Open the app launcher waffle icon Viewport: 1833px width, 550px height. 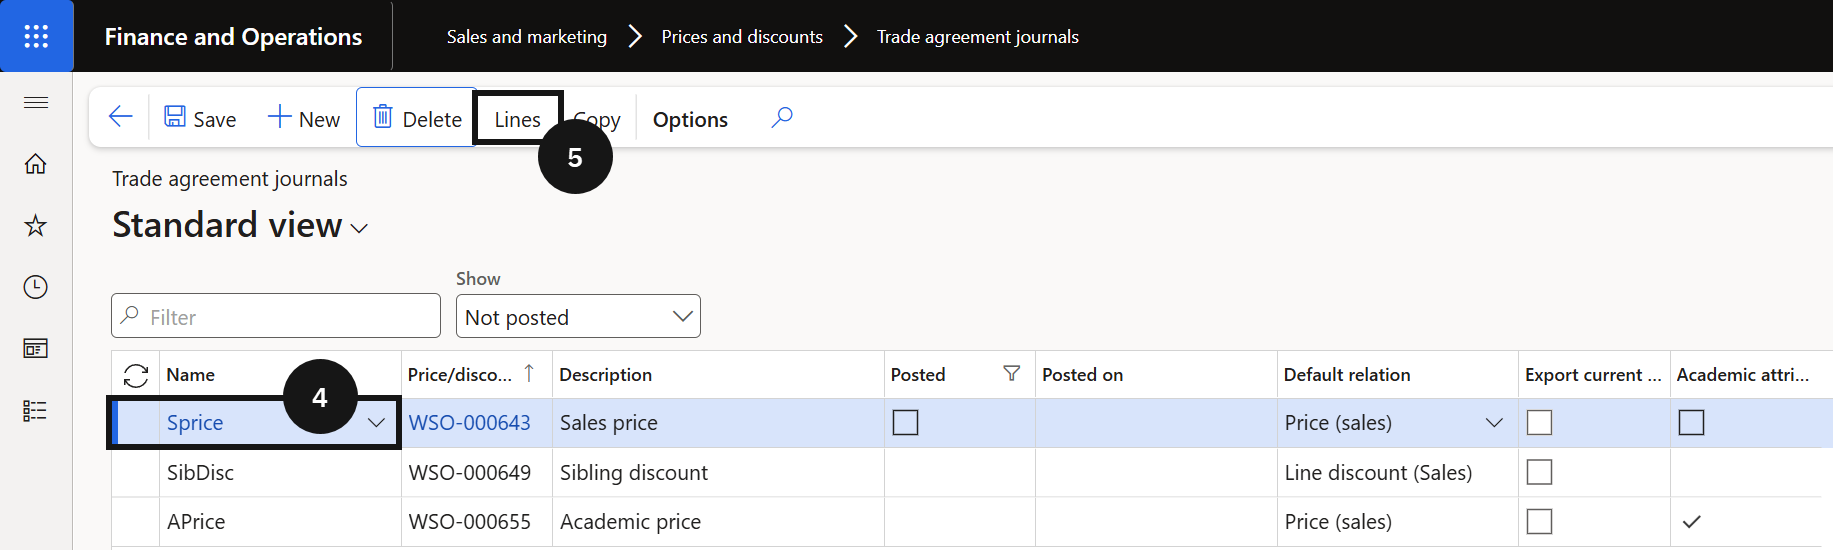(36, 36)
